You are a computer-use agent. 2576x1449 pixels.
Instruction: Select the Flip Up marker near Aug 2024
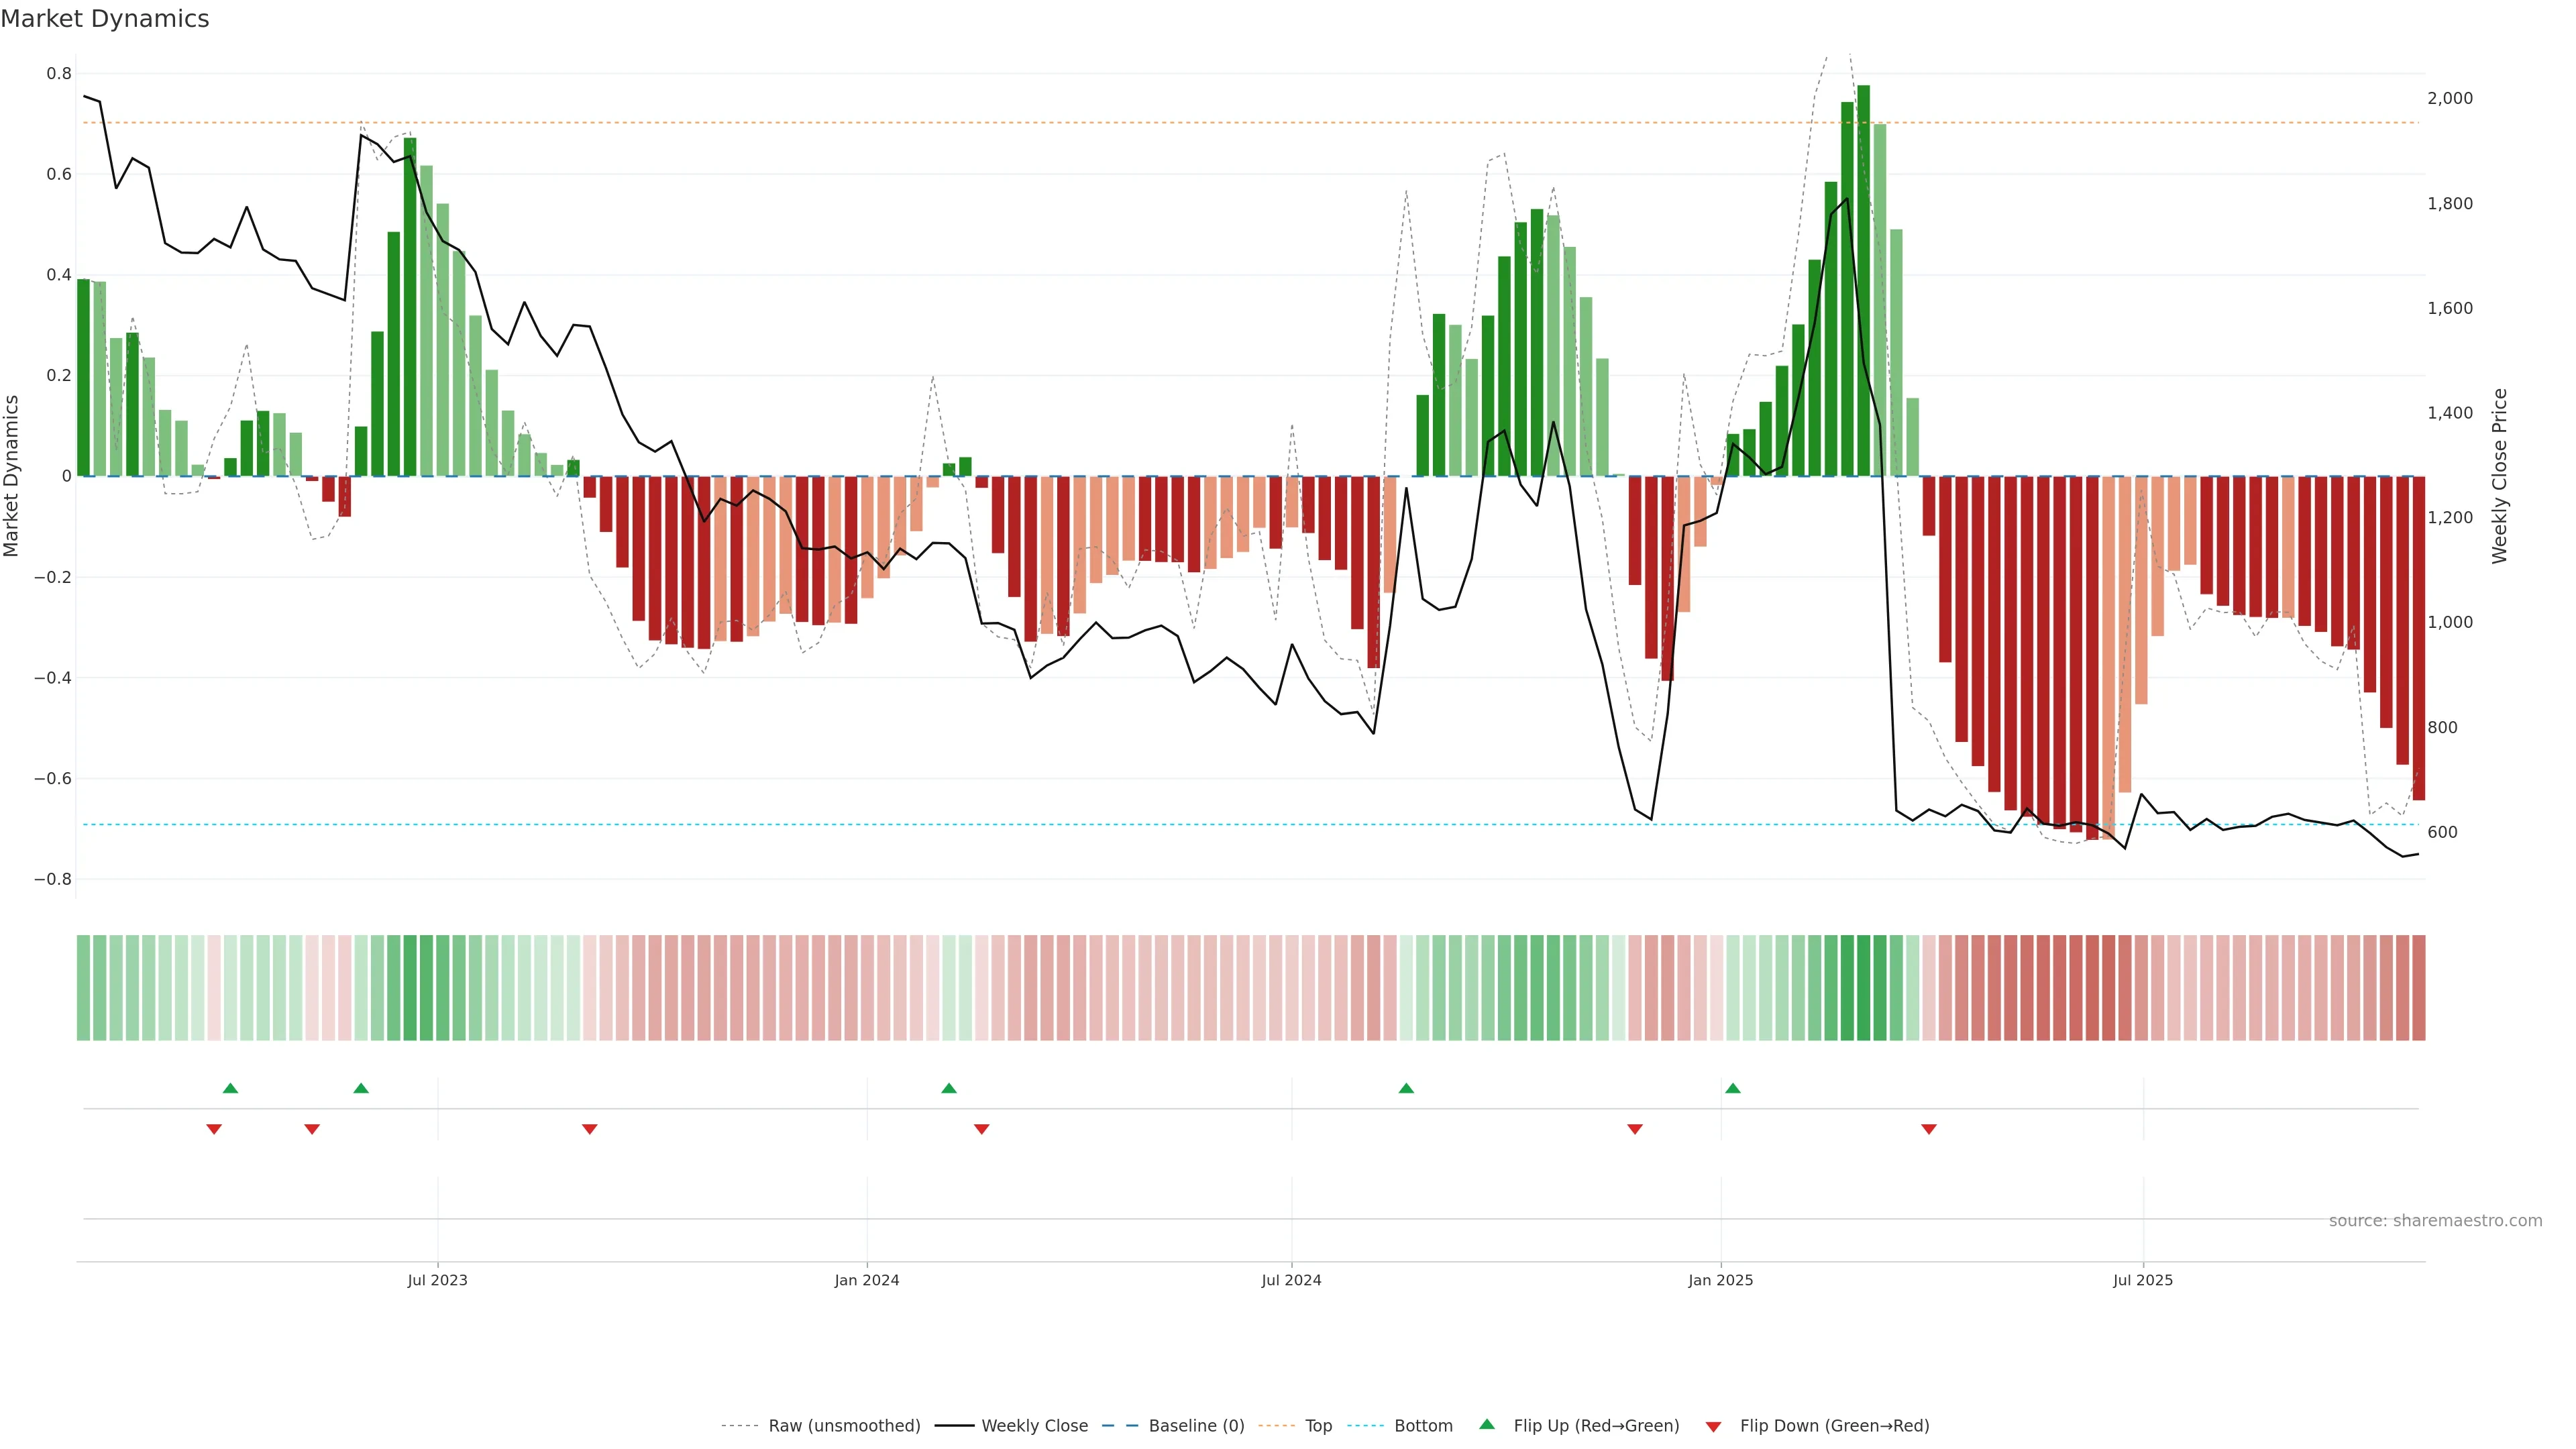pyautogui.click(x=1406, y=1088)
